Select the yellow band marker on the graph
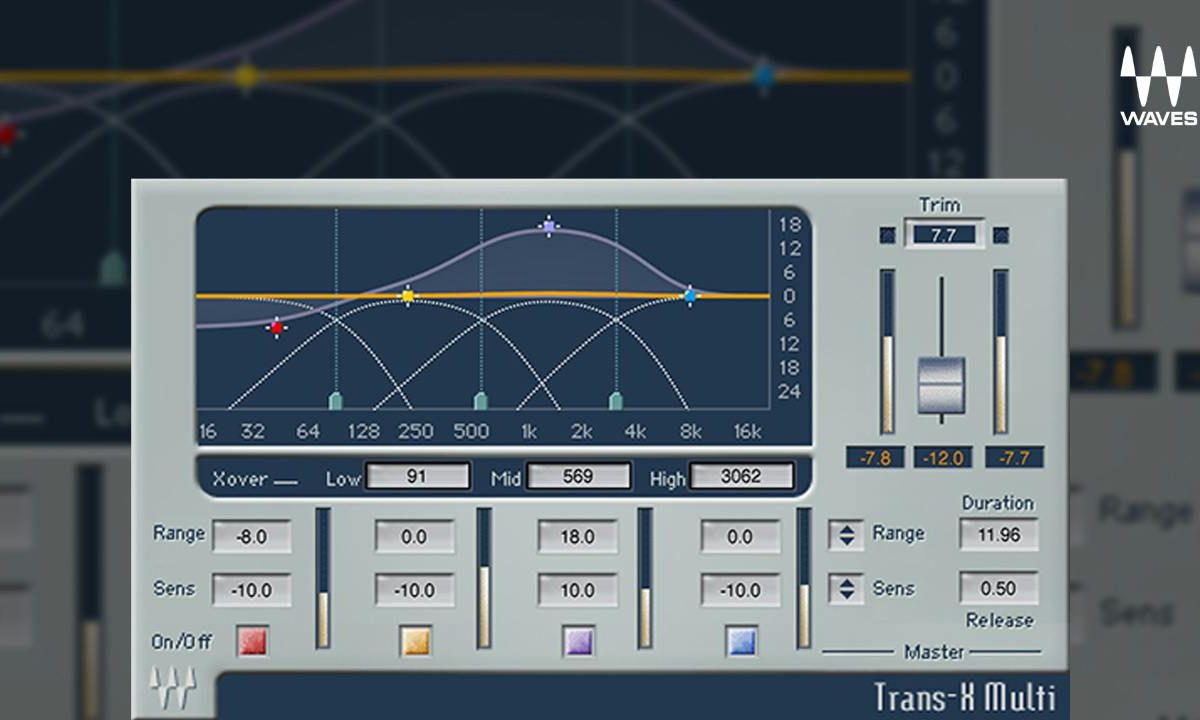1200x720 pixels. (408, 295)
